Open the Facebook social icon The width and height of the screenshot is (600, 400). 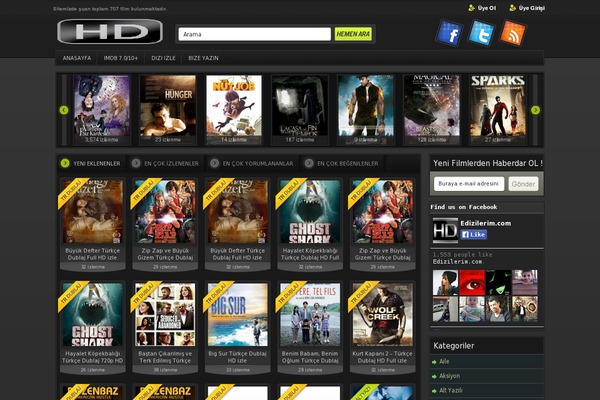[x=449, y=33]
